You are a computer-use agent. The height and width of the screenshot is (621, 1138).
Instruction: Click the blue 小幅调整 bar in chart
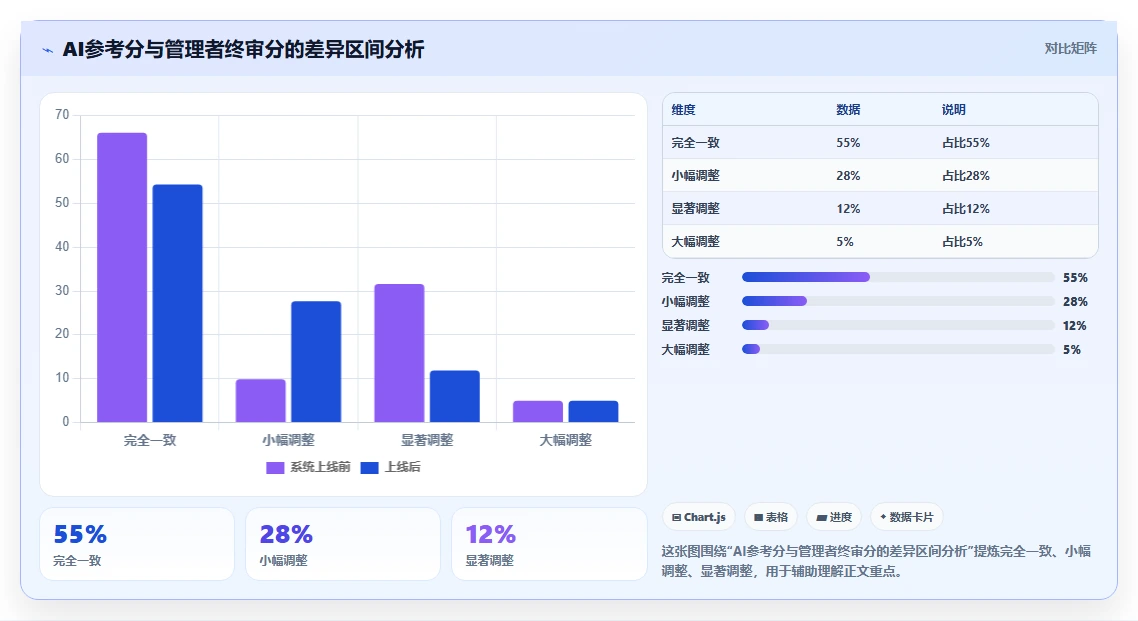coord(316,361)
